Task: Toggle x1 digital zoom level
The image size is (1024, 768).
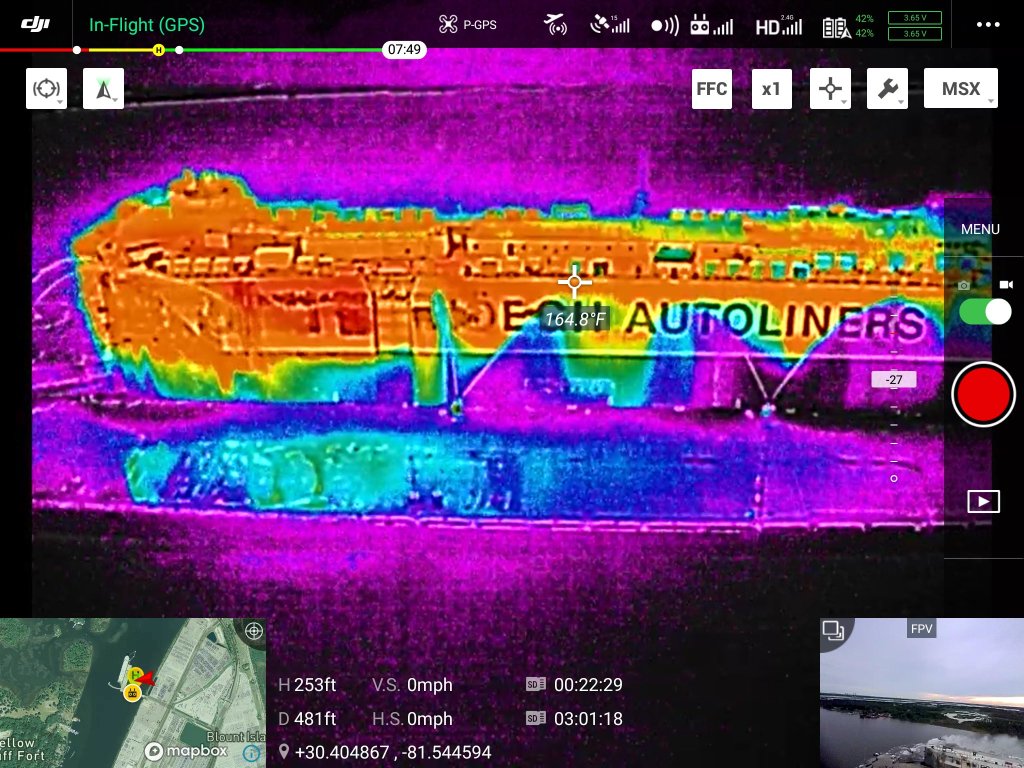Action: pyautogui.click(x=770, y=89)
